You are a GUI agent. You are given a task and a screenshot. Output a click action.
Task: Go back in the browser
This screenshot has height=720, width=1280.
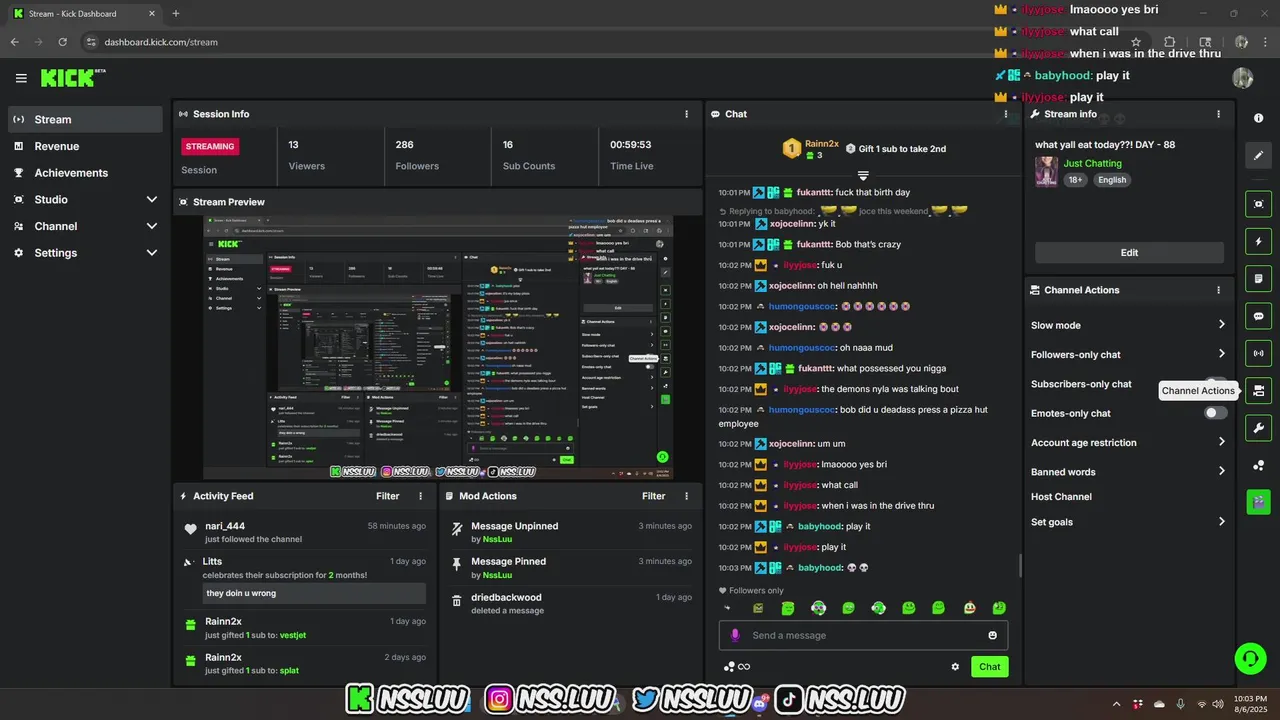coord(15,42)
